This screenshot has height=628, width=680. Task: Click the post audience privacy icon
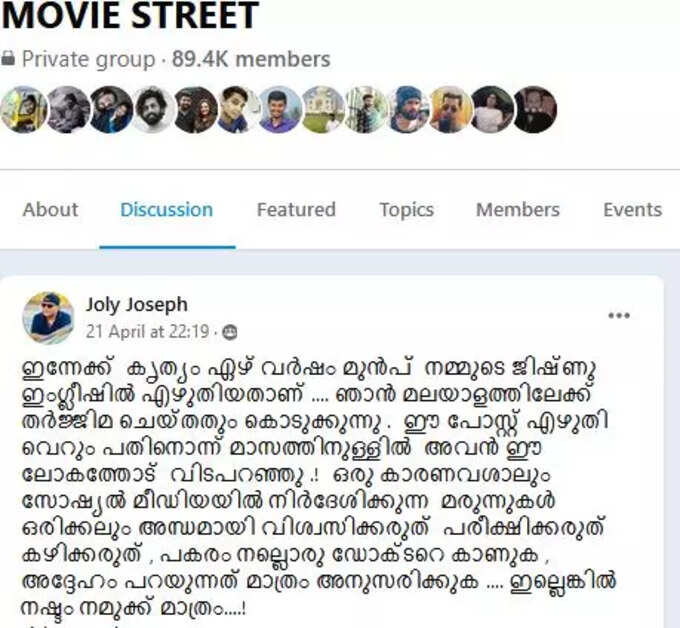coord(229,332)
